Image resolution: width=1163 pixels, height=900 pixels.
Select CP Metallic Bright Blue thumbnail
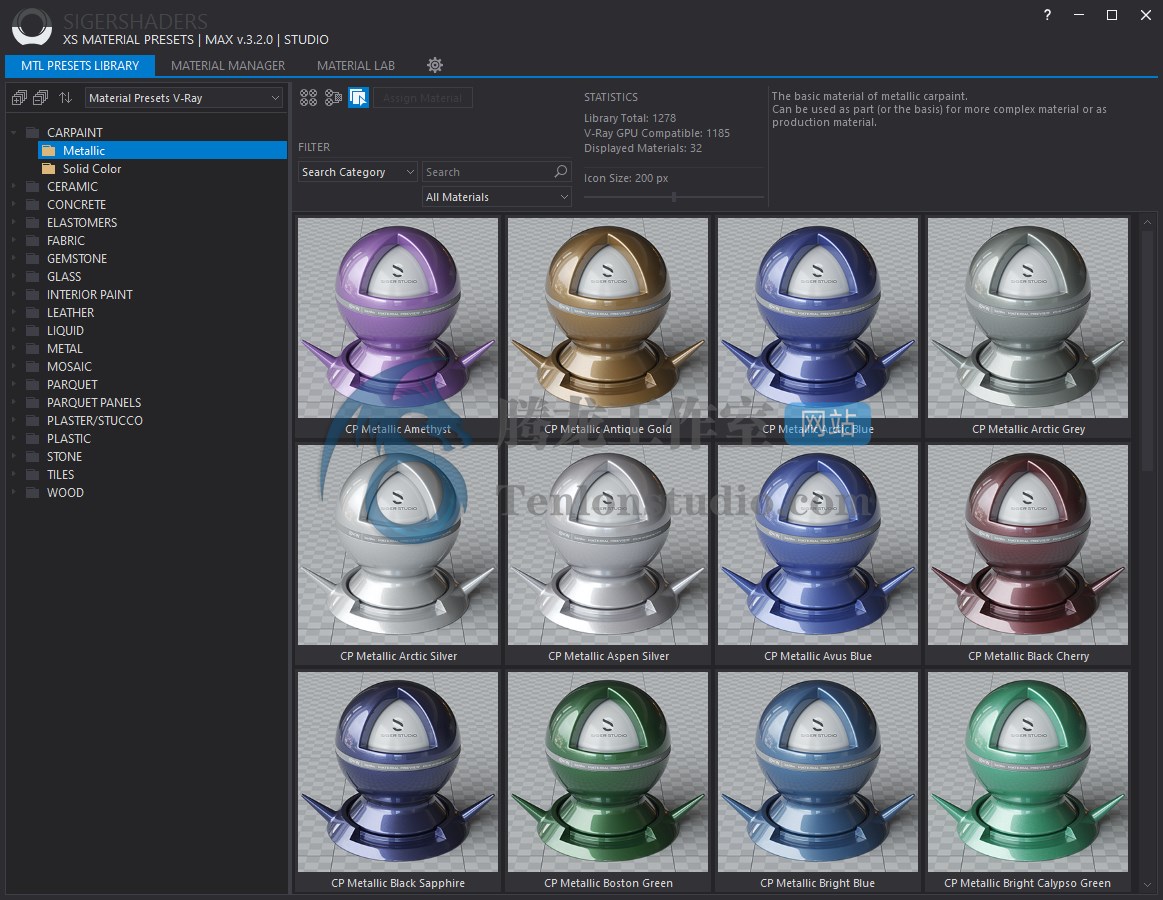click(817, 772)
